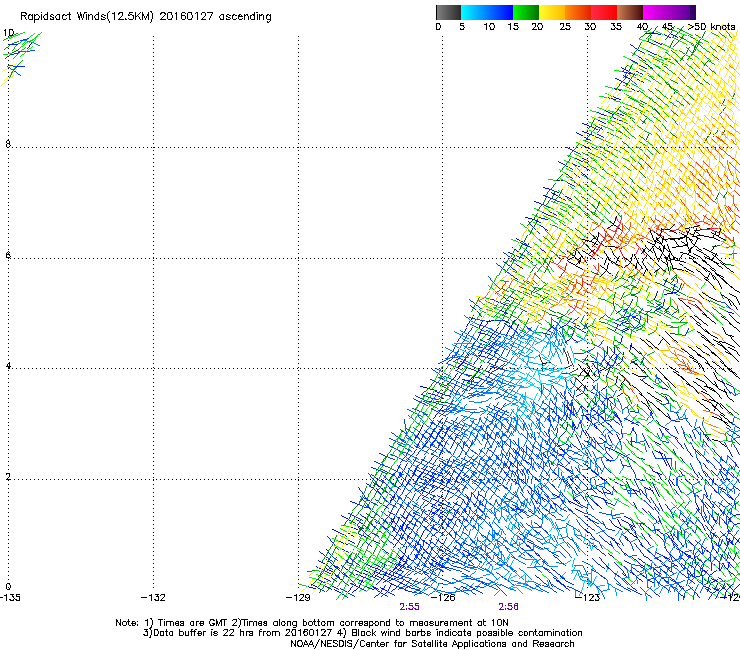Click the Rapidscat Winds title text

(x=146, y=17)
